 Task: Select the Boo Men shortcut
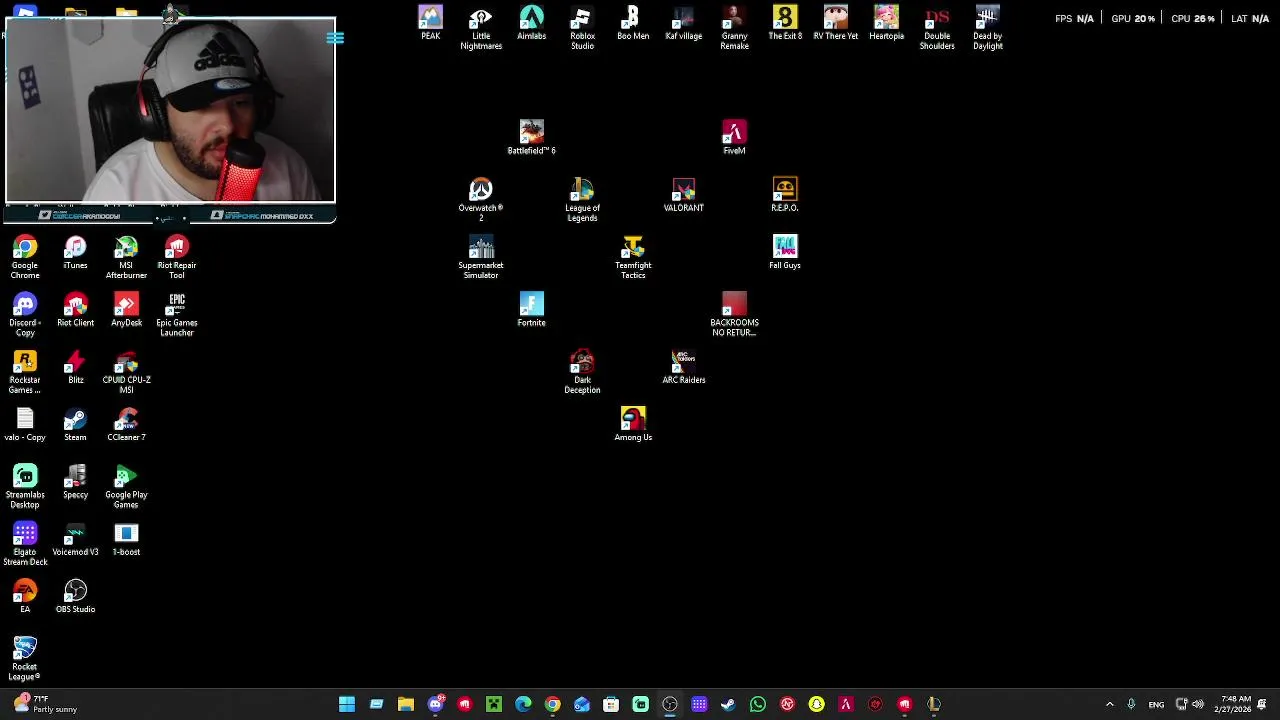pyautogui.click(x=633, y=23)
